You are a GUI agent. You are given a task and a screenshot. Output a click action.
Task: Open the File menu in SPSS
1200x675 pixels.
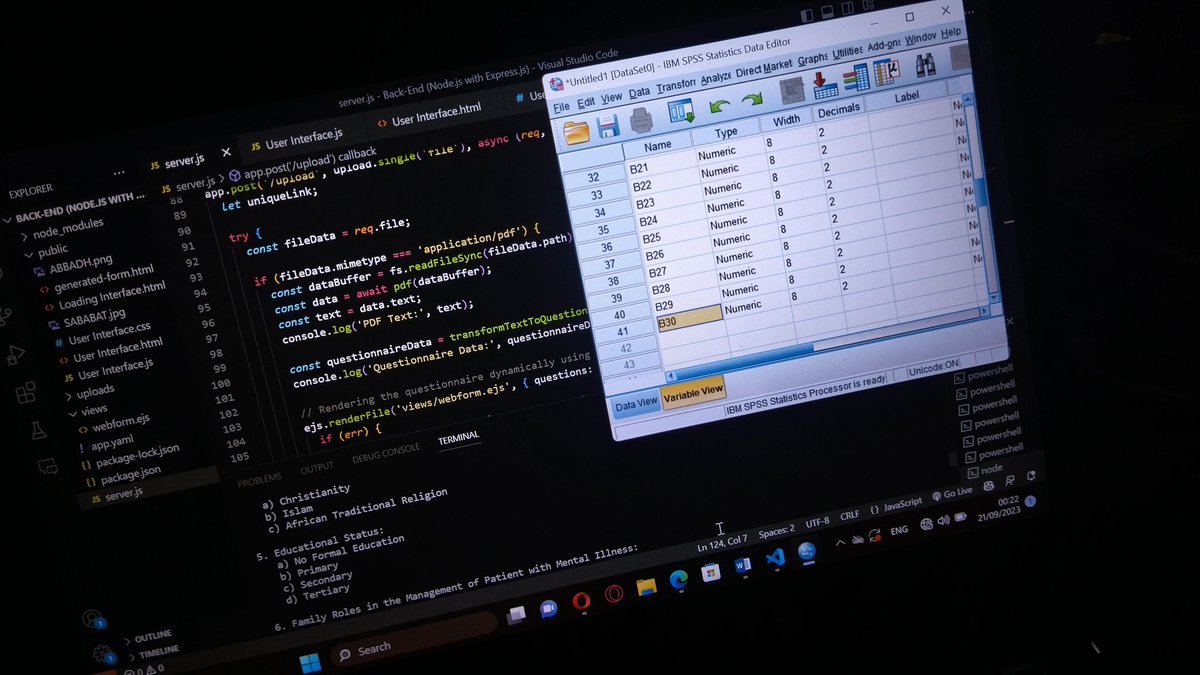pyautogui.click(x=561, y=107)
